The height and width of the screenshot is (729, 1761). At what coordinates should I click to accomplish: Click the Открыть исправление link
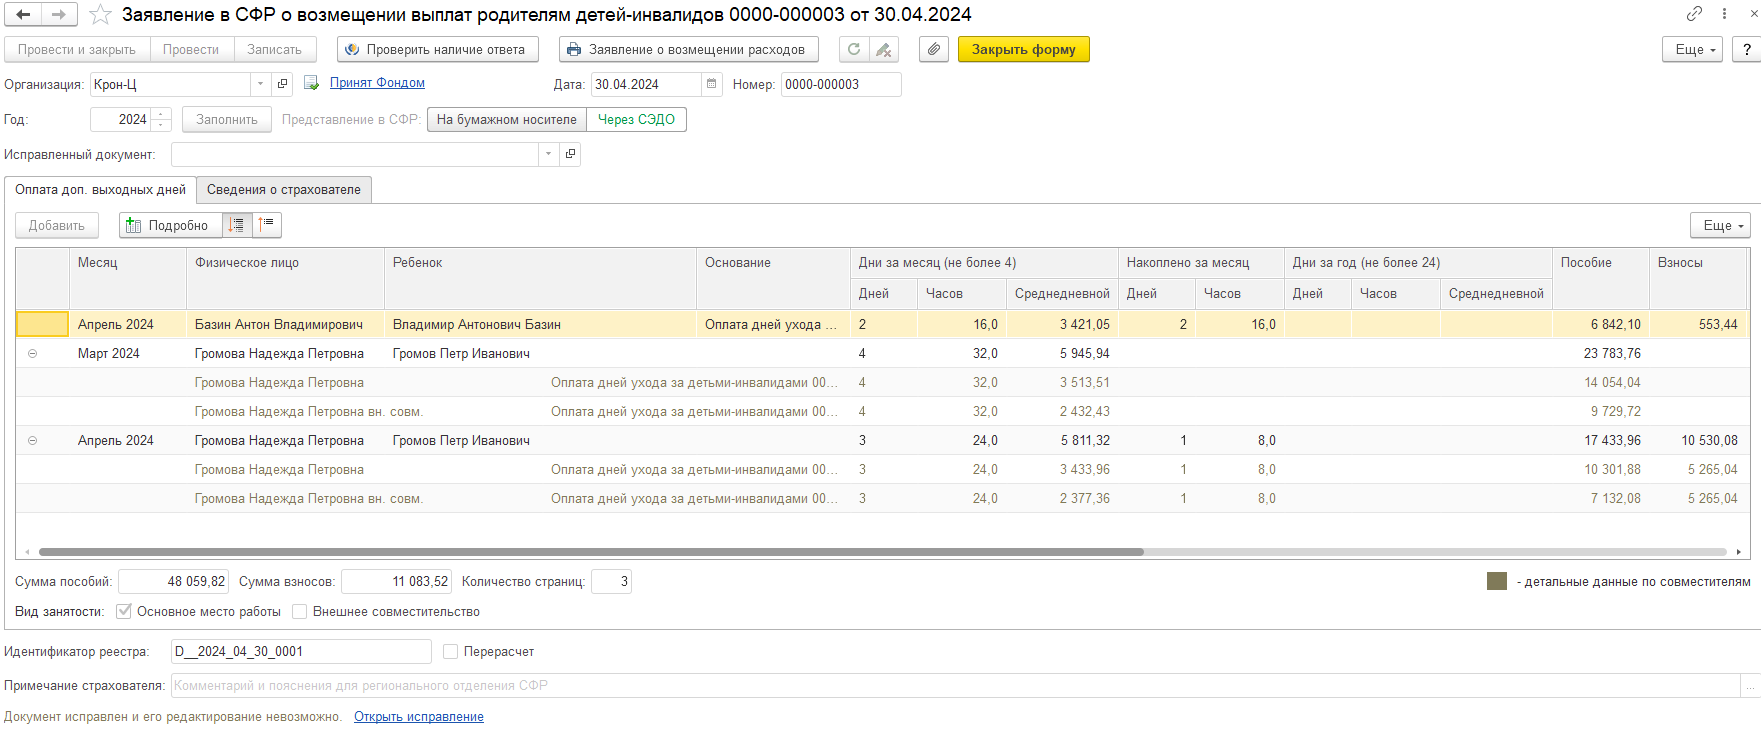pos(418,716)
